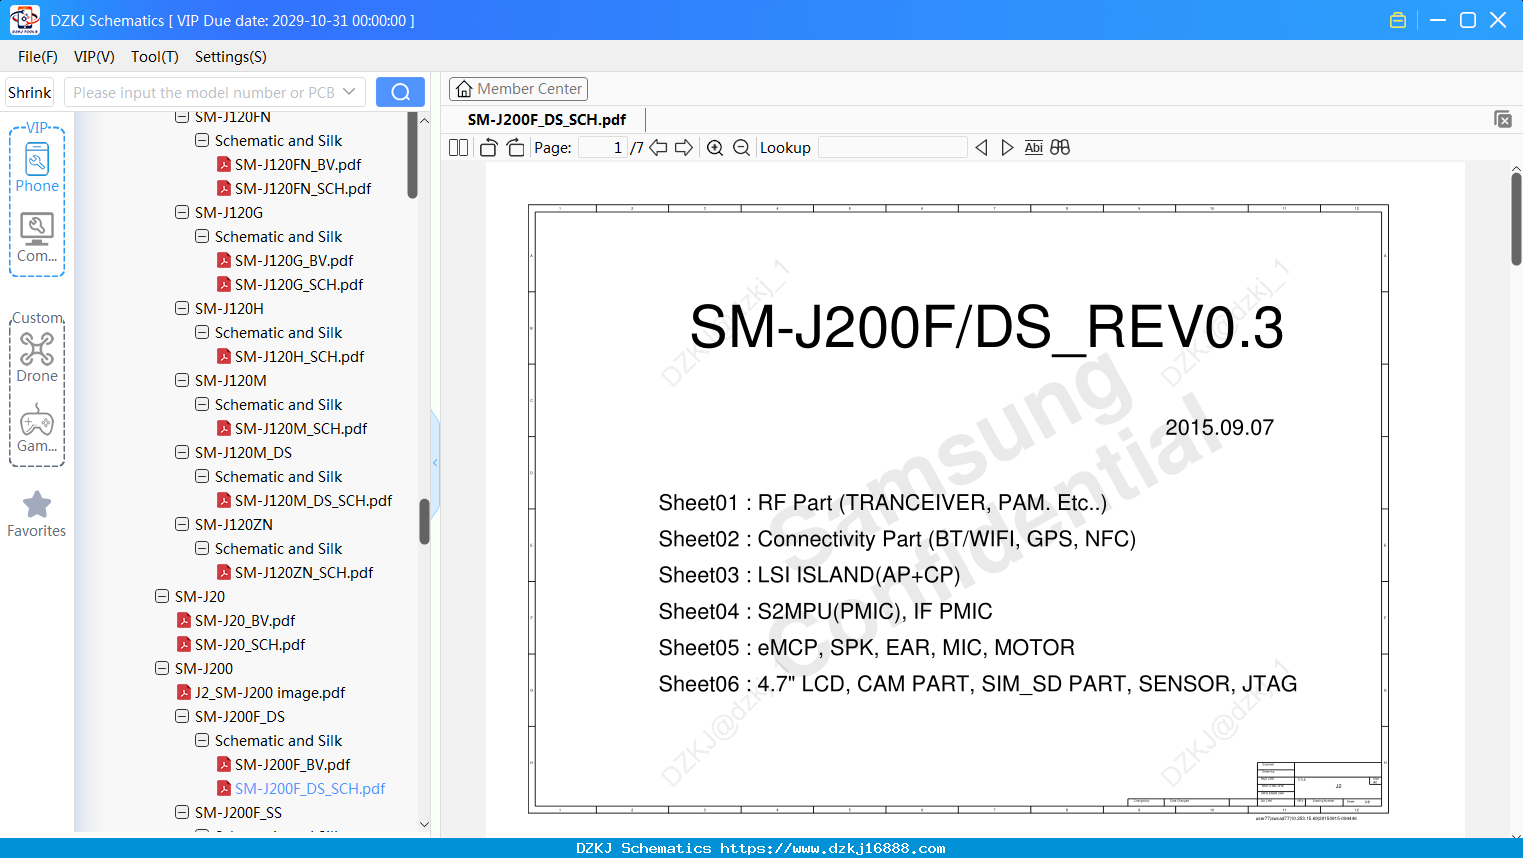The width and height of the screenshot is (1523, 858).
Task: Collapse the SM-J120G node
Action: (182, 212)
